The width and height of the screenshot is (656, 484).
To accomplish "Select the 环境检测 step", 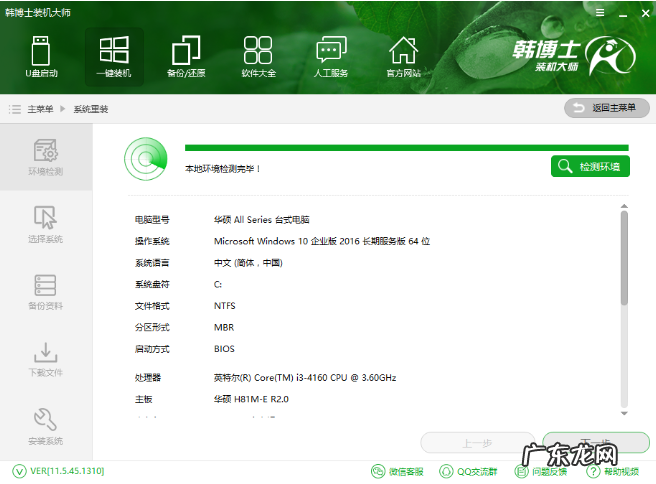I will tap(46, 157).
